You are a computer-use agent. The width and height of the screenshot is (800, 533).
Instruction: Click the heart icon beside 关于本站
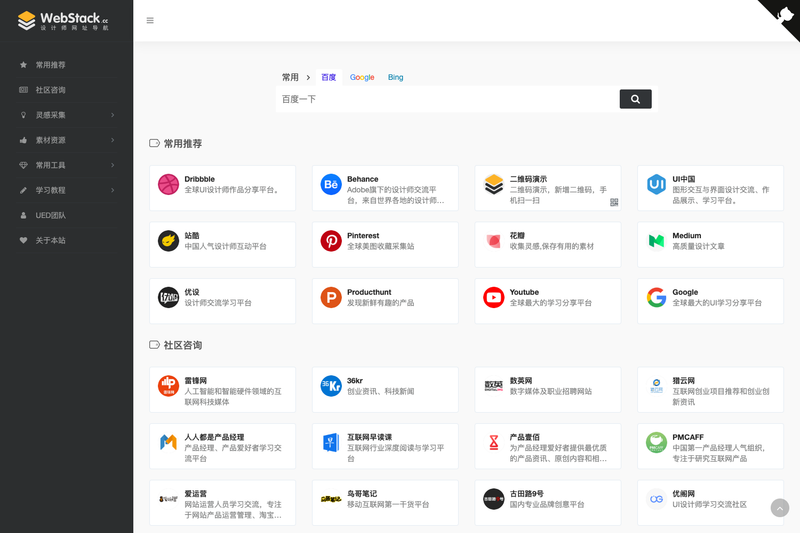[x=23, y=240]
